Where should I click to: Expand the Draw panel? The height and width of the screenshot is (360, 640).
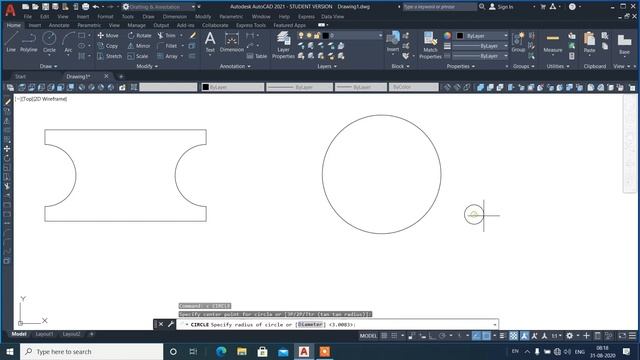coord(49,66)
